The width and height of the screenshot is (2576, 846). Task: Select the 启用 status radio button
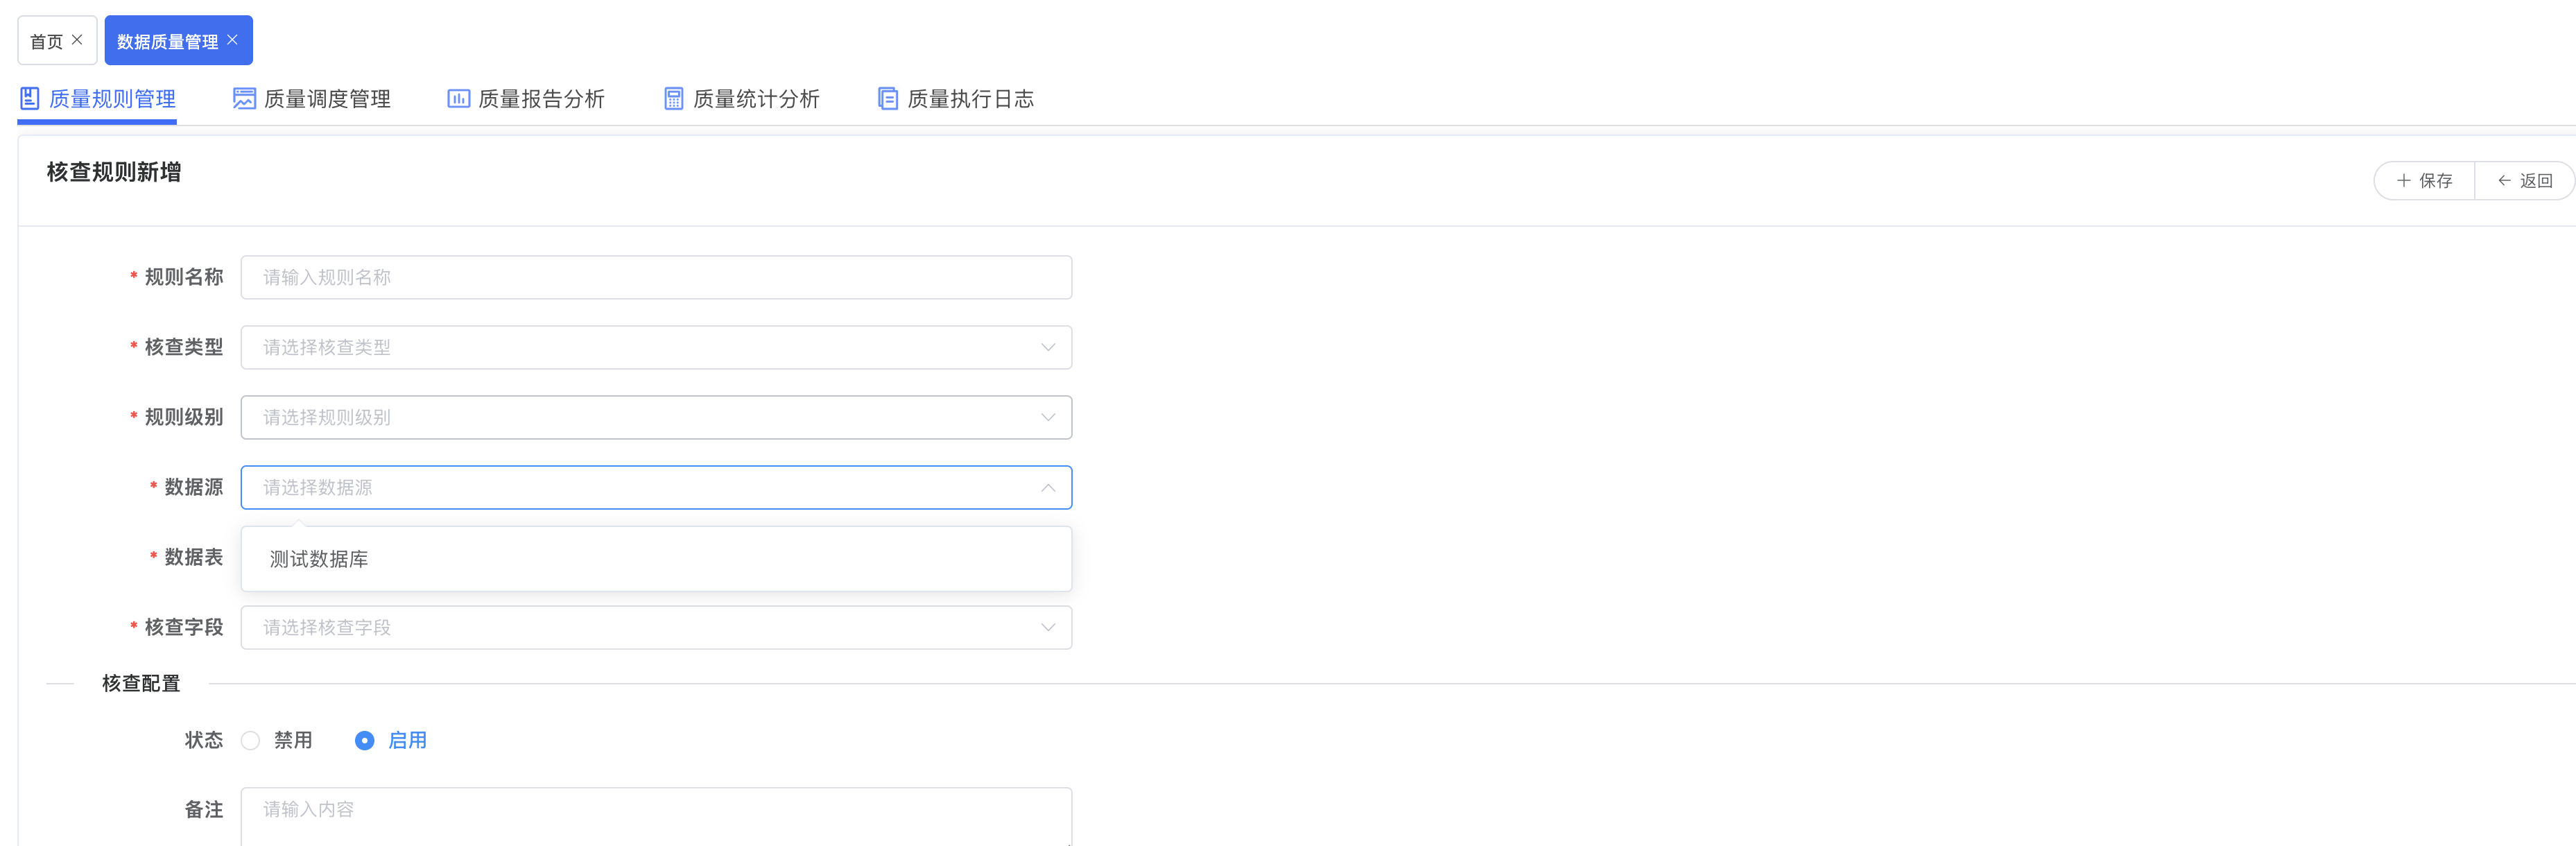tap(365, 740)
